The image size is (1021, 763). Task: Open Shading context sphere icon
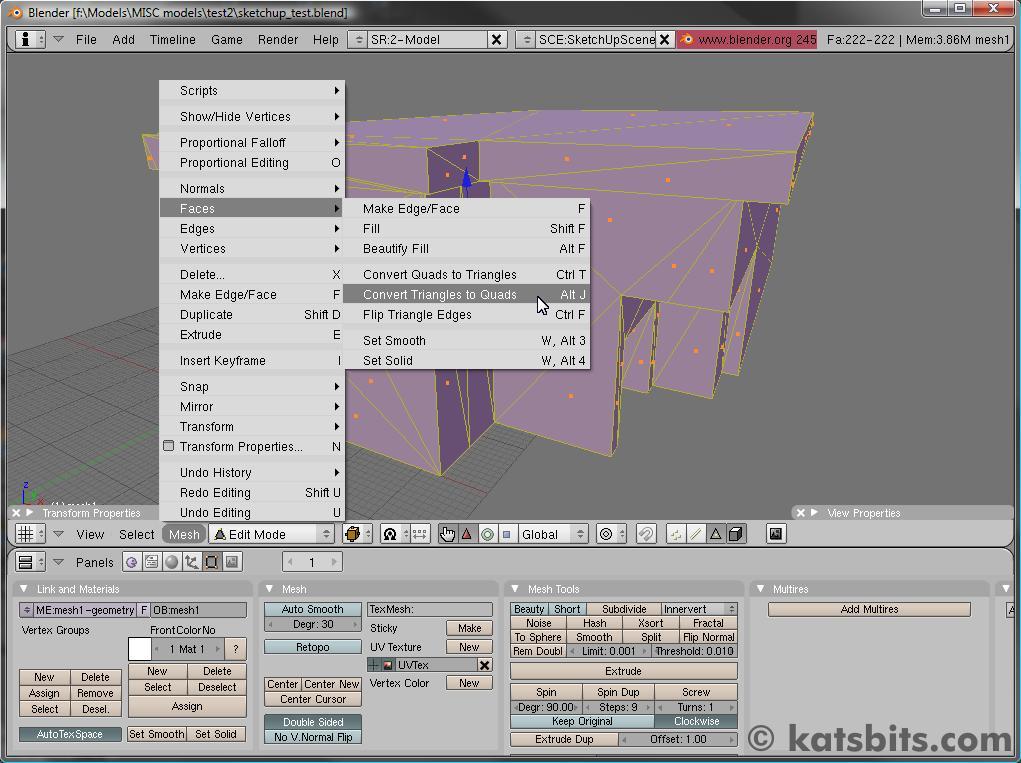click(x=171, y=562)
